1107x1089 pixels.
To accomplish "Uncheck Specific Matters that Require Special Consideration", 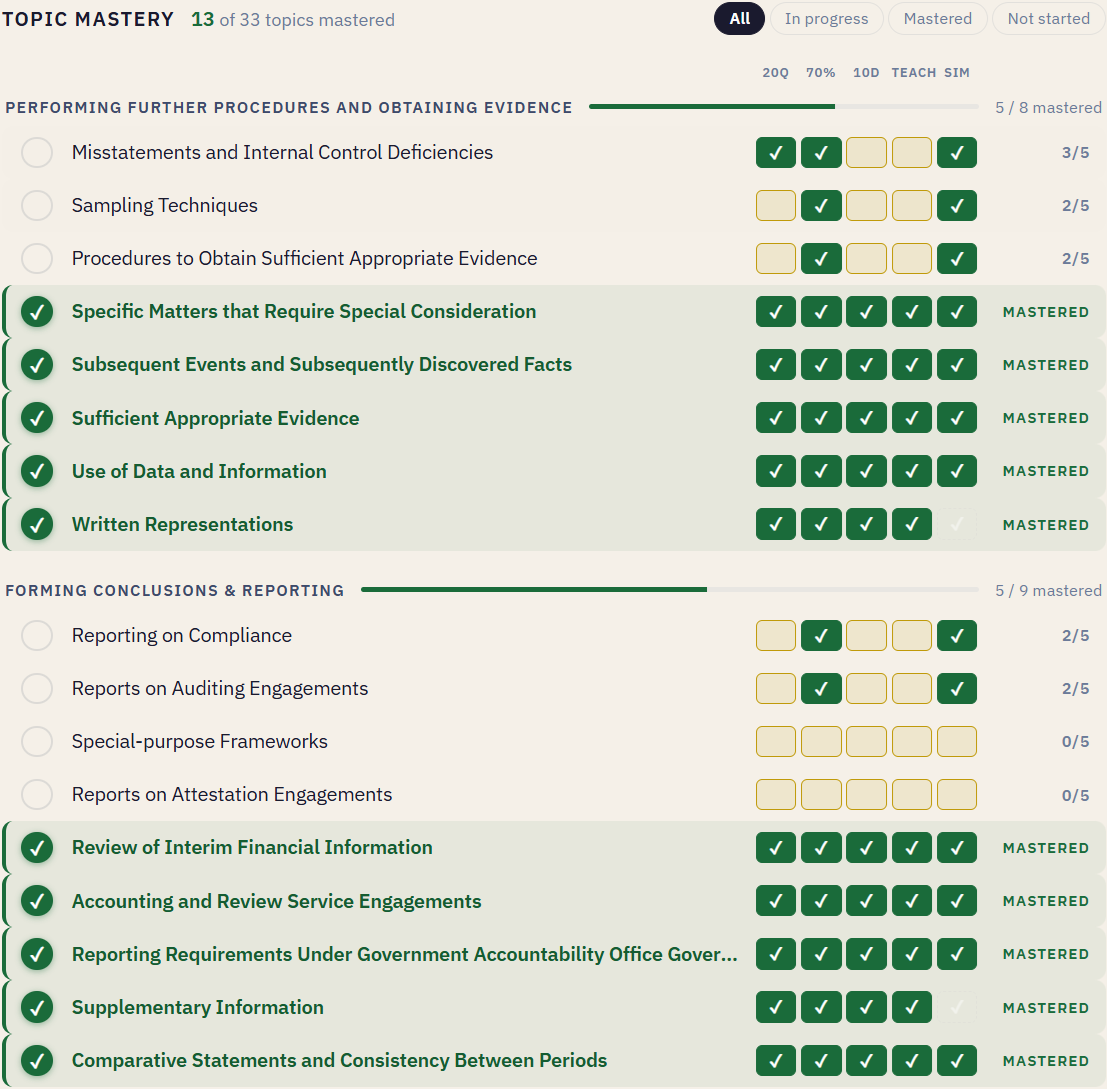I will click(x=37, y=312).
